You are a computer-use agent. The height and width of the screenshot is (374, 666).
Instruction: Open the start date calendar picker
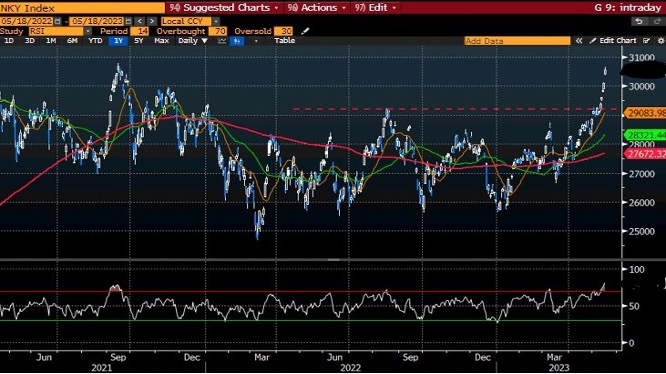click(x=58, y=21)
